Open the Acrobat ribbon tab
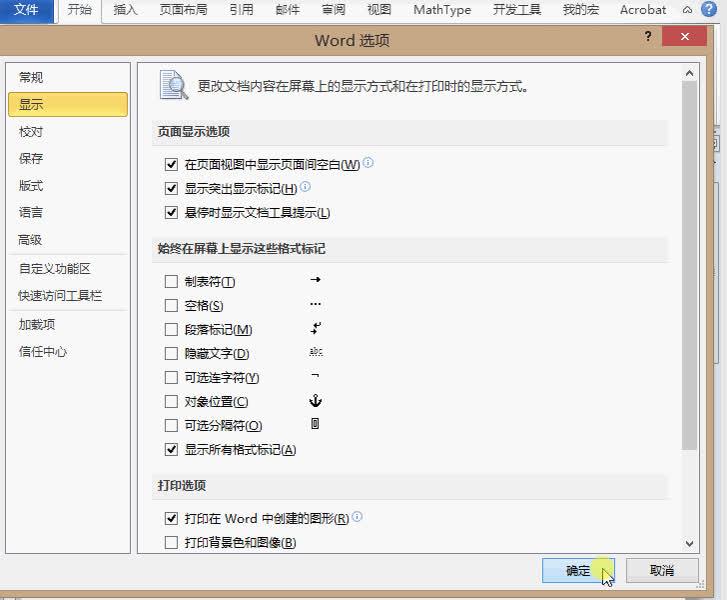The image size is (727, 600). click(x=643, y=10)
